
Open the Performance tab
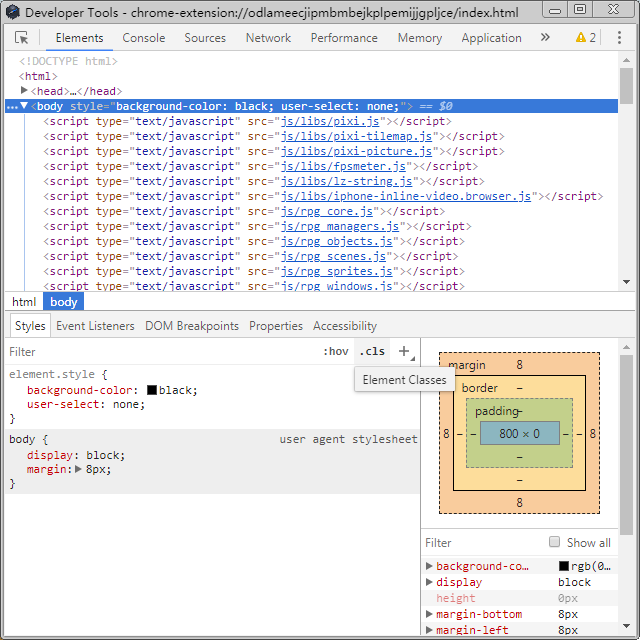coord(344,38)
